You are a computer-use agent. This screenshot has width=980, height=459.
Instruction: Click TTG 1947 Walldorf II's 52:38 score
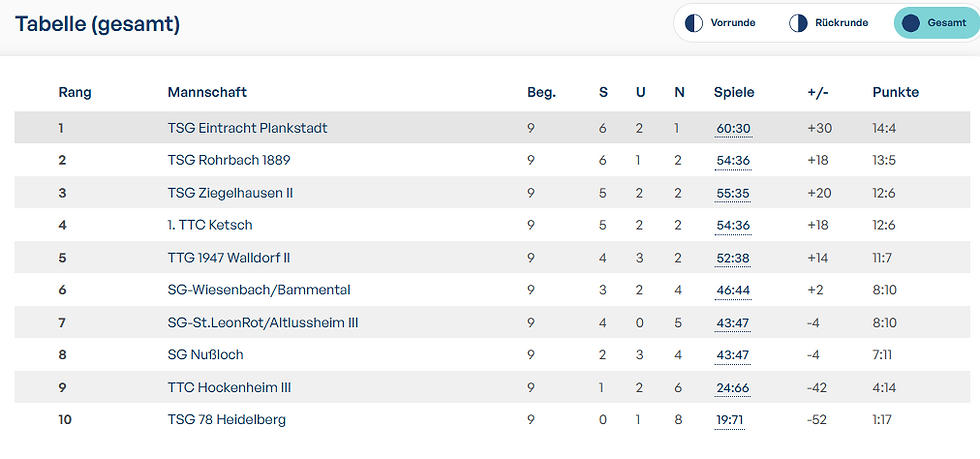click(733, 258)
